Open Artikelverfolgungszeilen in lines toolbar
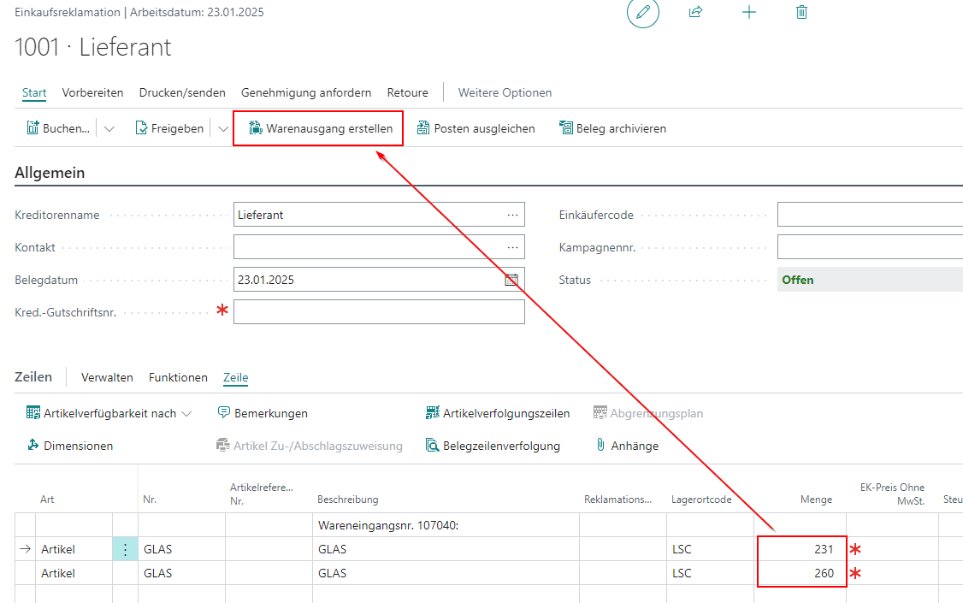963x603 pixels. pos(497,413)
